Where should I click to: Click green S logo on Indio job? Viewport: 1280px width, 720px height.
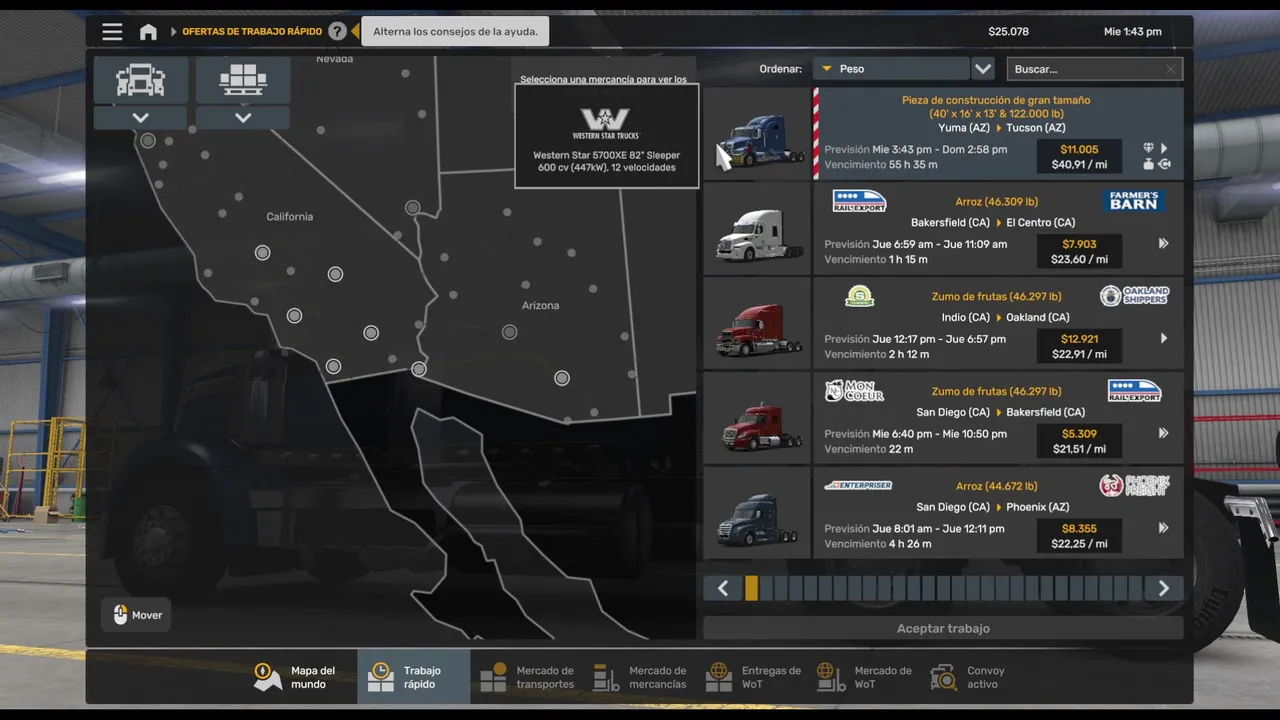[859, 296]
